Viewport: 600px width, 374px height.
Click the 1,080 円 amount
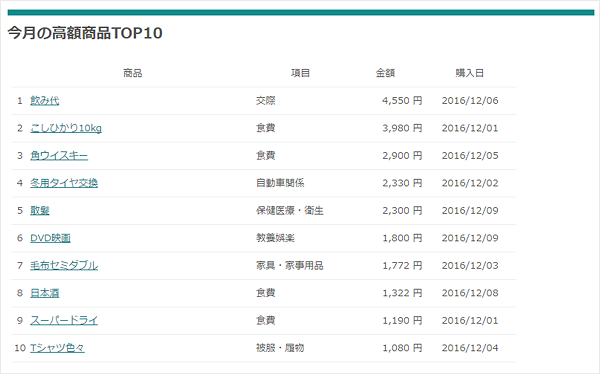(402, 348)
